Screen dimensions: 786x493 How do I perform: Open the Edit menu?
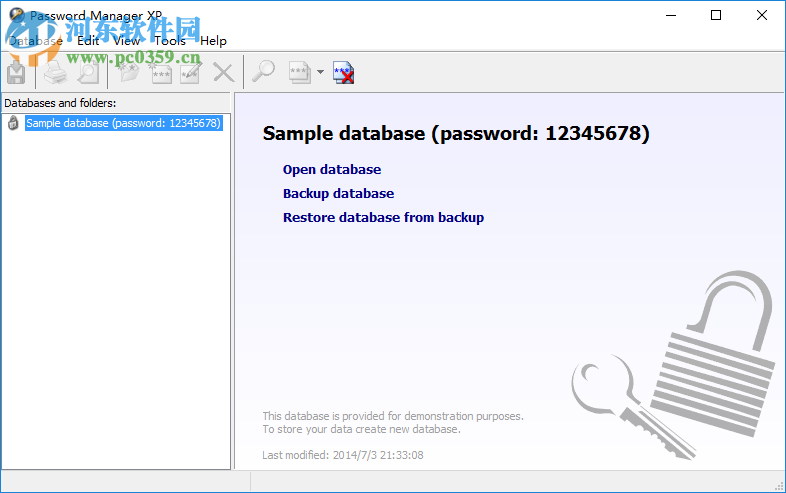tap(88, 41)
